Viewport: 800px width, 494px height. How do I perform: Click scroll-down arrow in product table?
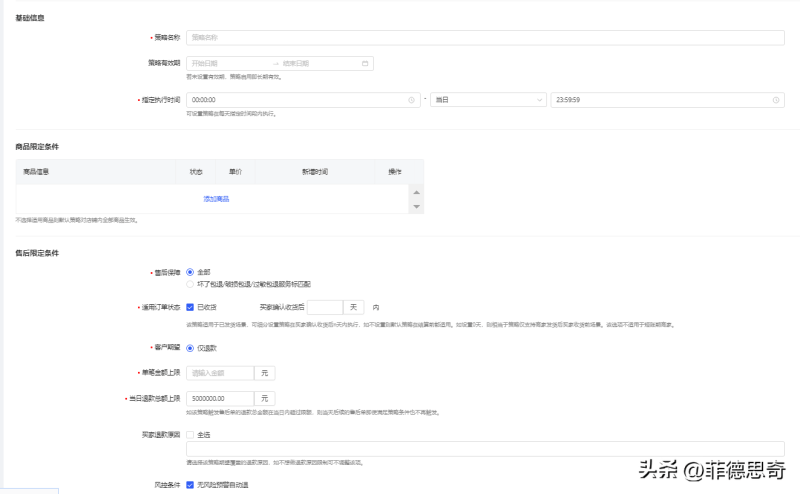(x=417, y=206)
